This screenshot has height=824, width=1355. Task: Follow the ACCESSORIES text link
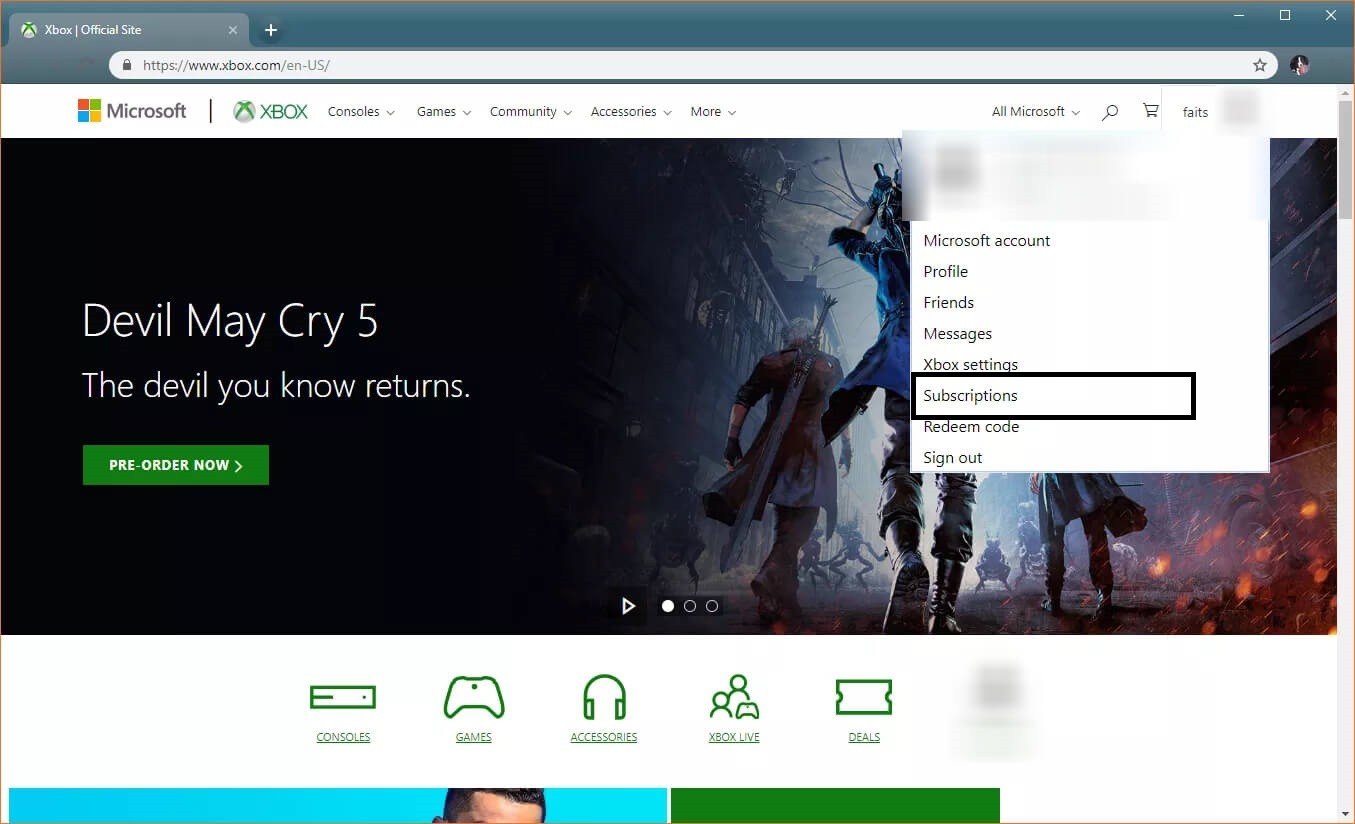click(x=604, y=737)
